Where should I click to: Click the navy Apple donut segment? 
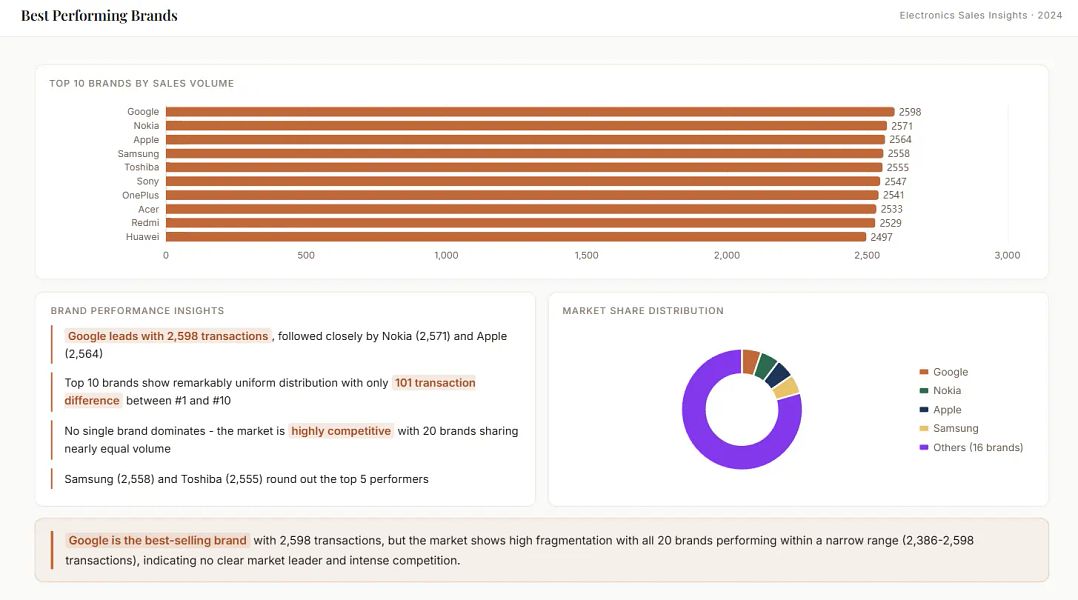(x=777, y=375)
